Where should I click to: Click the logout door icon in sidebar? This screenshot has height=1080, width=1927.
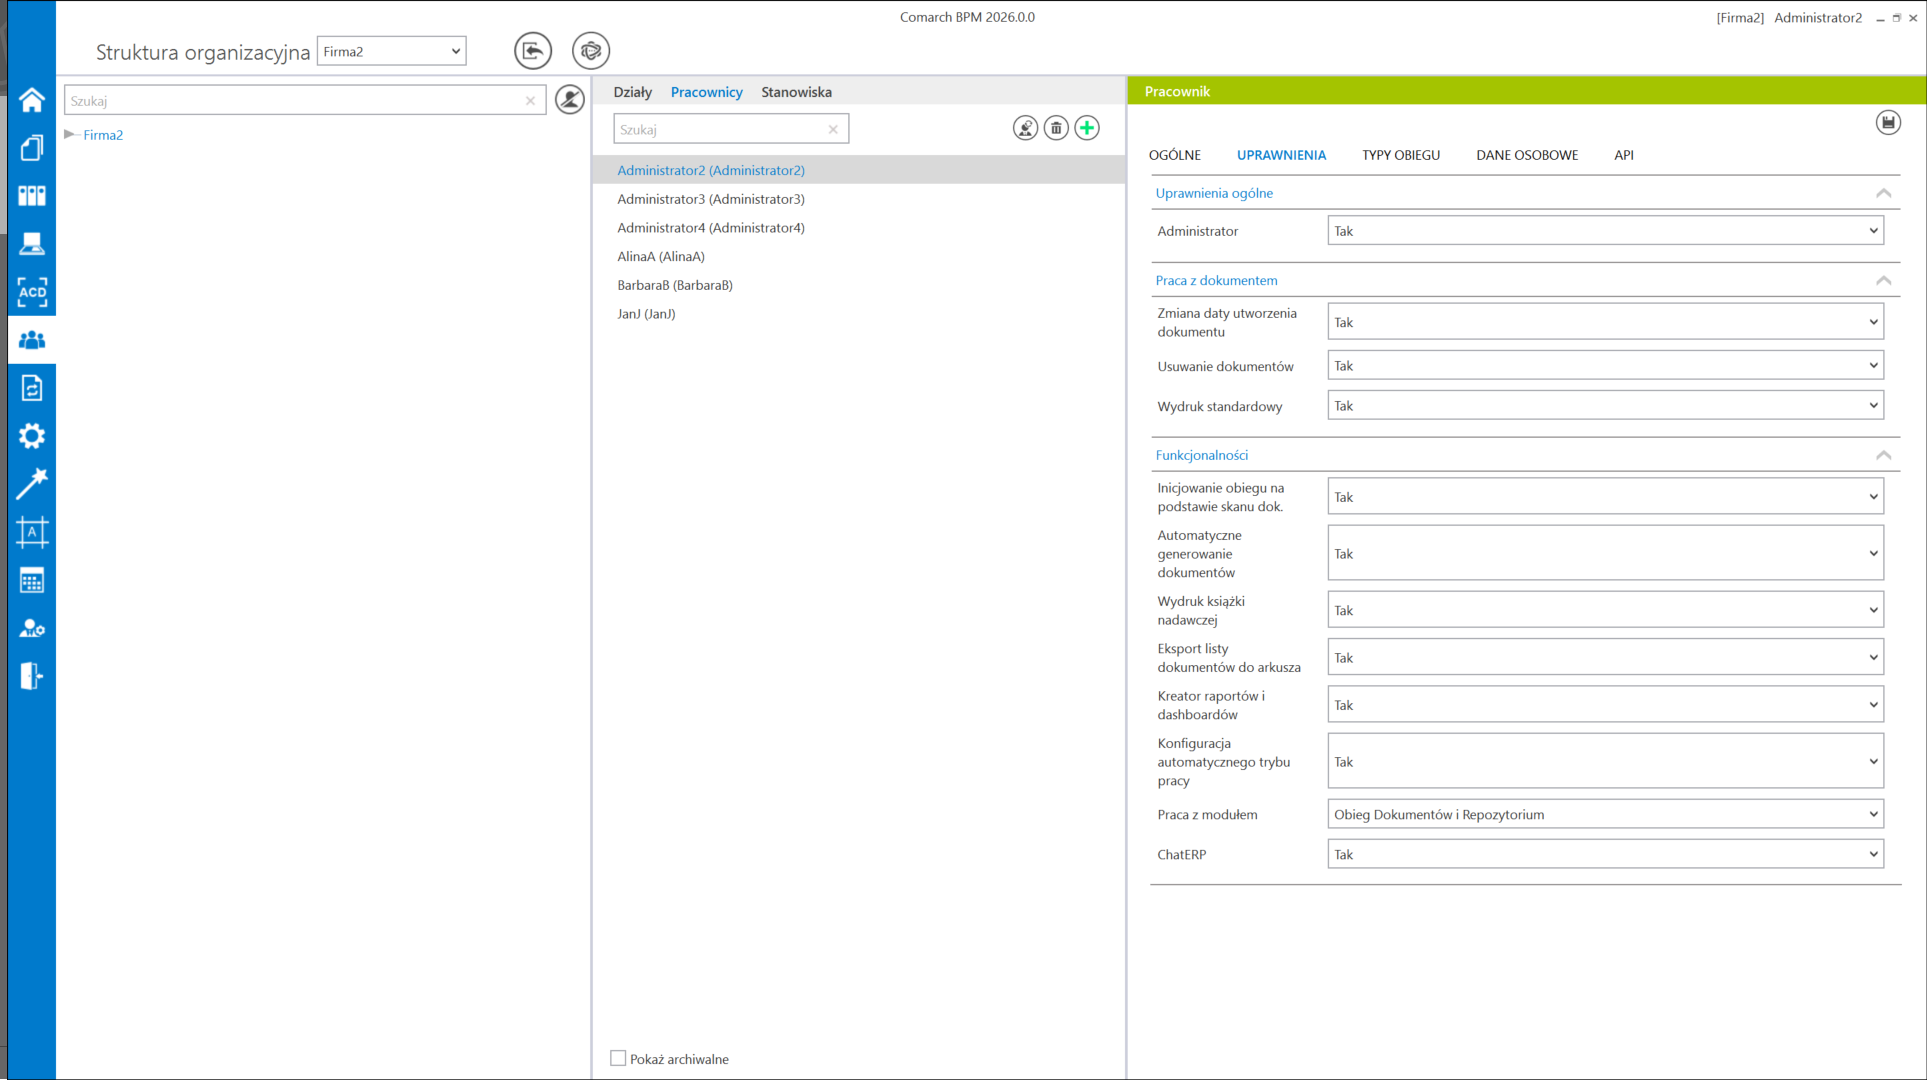32,676
